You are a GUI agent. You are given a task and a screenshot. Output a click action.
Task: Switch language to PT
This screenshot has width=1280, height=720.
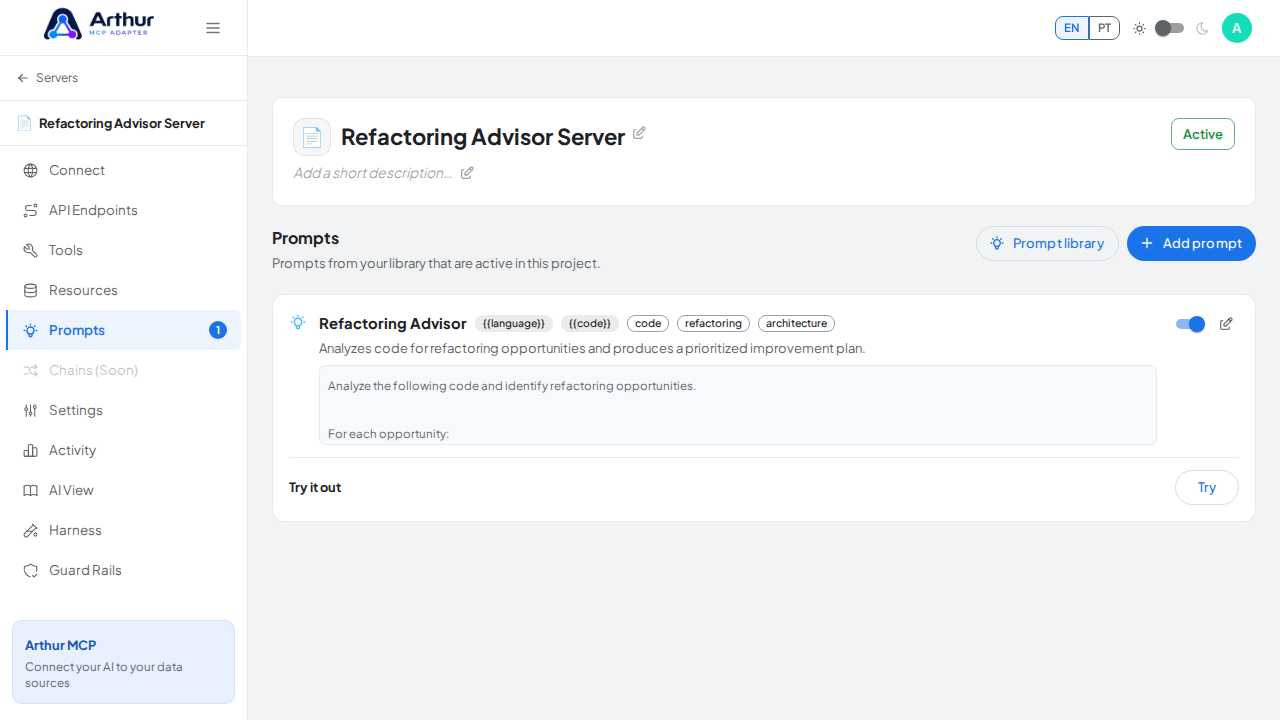pos(1104,28)
